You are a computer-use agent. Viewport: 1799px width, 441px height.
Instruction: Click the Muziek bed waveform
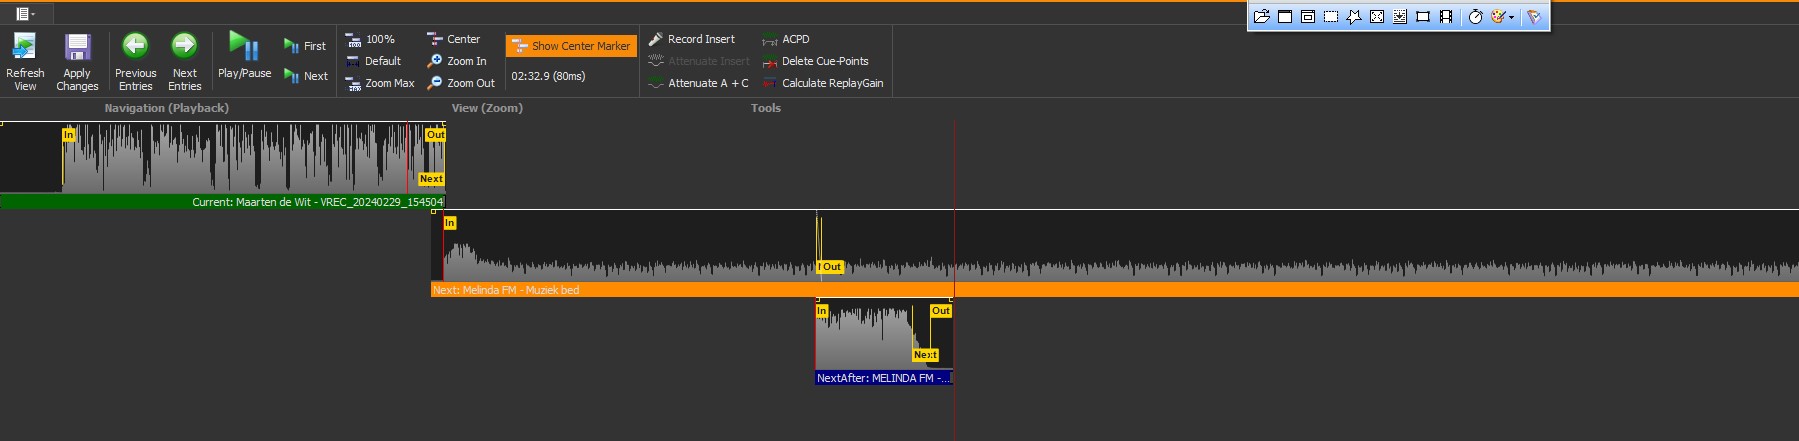tap(1115, 246)
